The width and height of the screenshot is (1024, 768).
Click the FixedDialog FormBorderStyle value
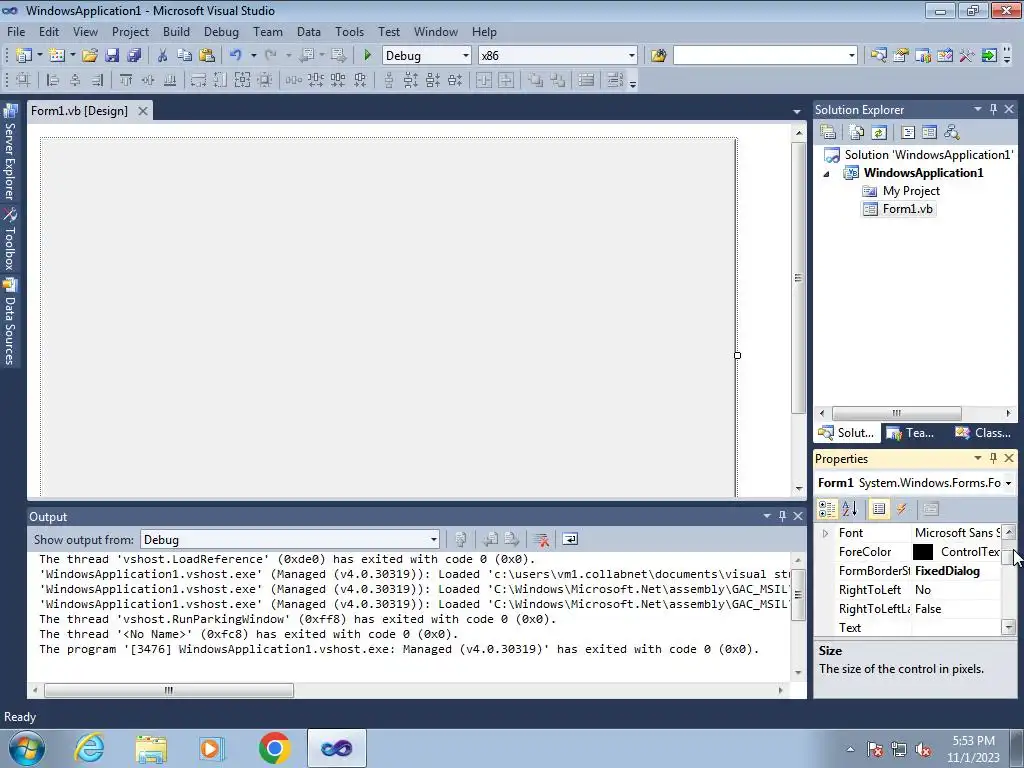[947, 571]
